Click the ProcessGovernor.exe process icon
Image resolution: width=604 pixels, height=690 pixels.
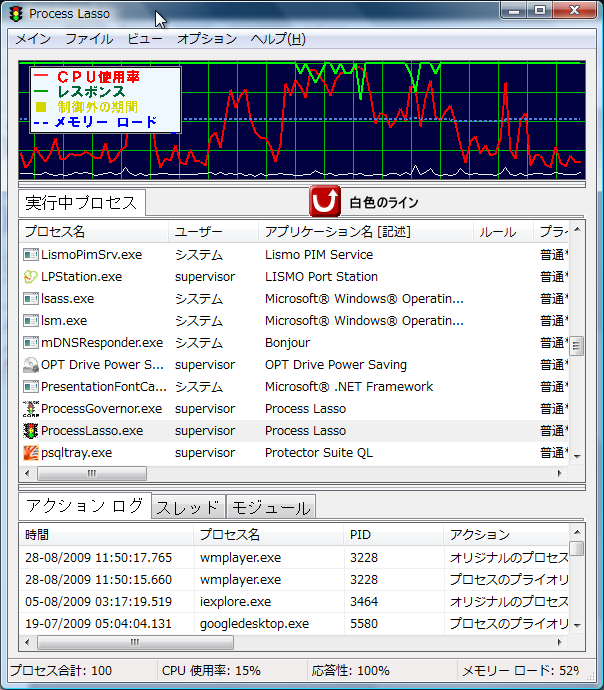(x=31, y=409)
